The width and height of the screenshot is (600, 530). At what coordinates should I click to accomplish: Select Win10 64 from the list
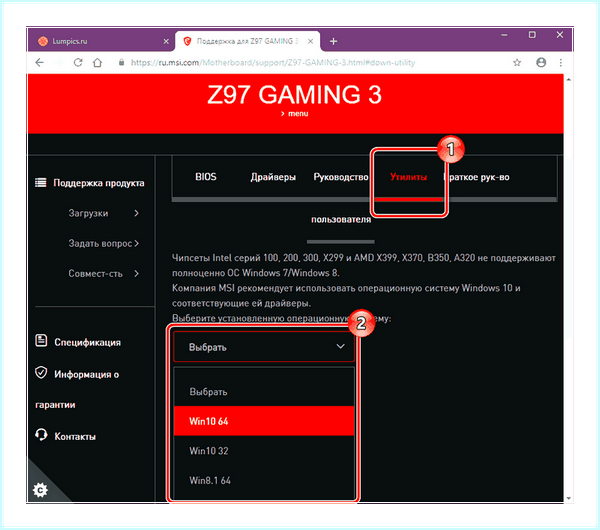coord(264,421)
